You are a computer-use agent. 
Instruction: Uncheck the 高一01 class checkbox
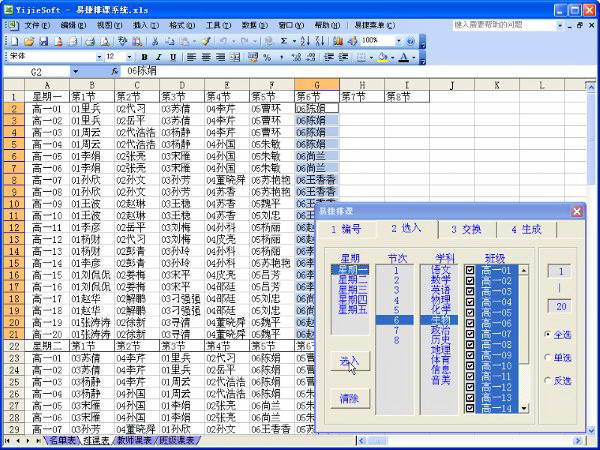pos(472,270)
